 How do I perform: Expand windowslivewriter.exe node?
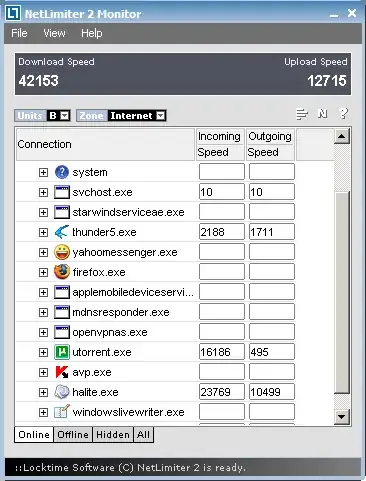(x=43, y=412)
